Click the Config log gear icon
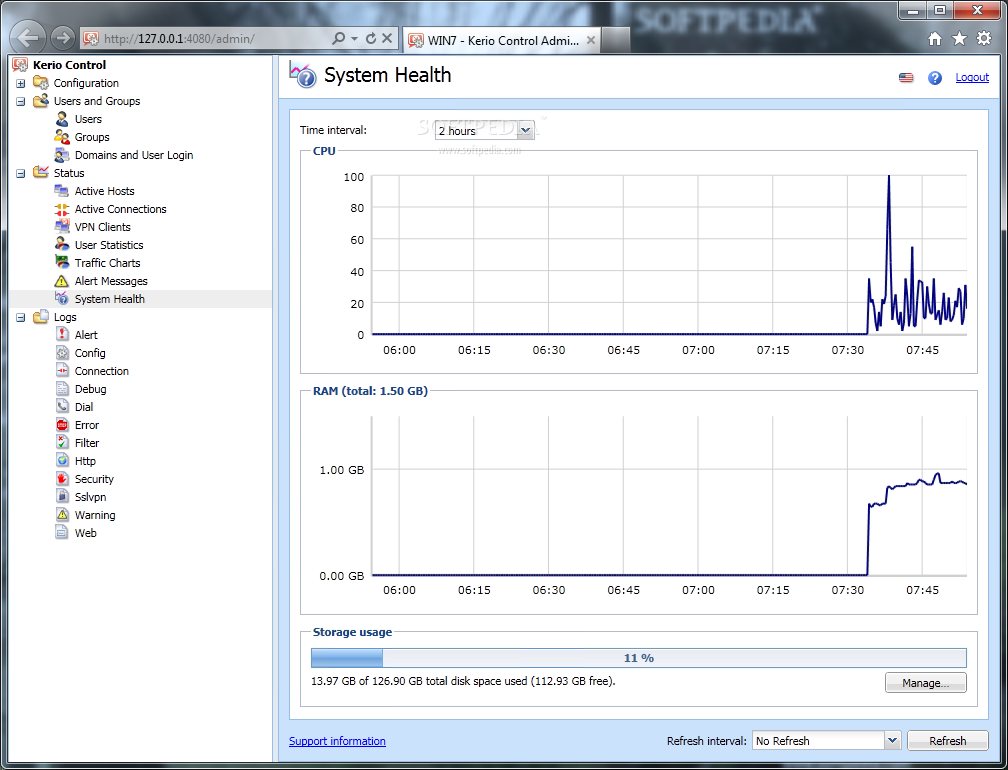 tap(62, 353)
